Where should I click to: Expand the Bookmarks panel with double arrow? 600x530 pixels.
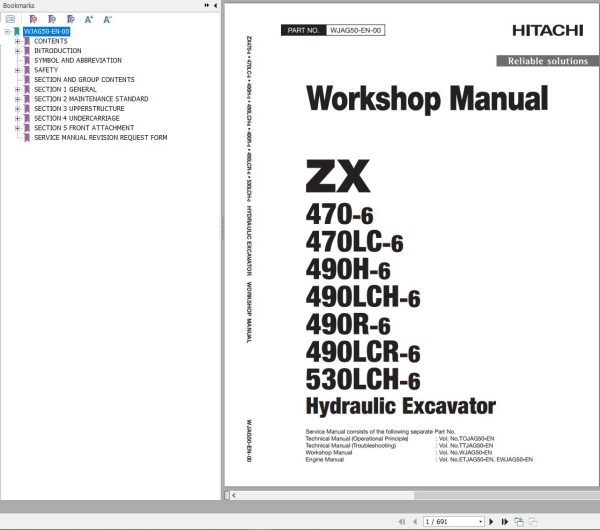click(207, 5)
